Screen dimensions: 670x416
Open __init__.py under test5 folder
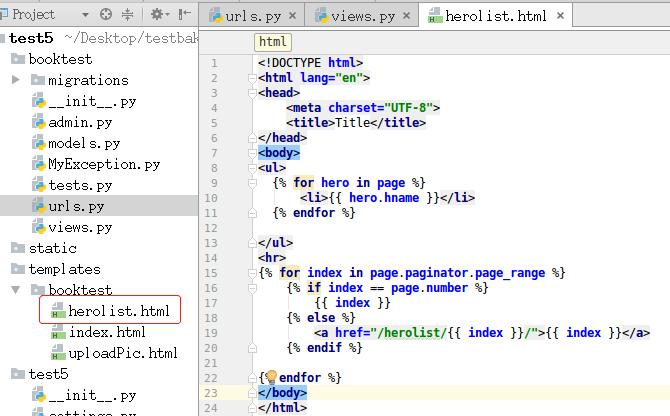pyautogui.click(x=92, y=395)
